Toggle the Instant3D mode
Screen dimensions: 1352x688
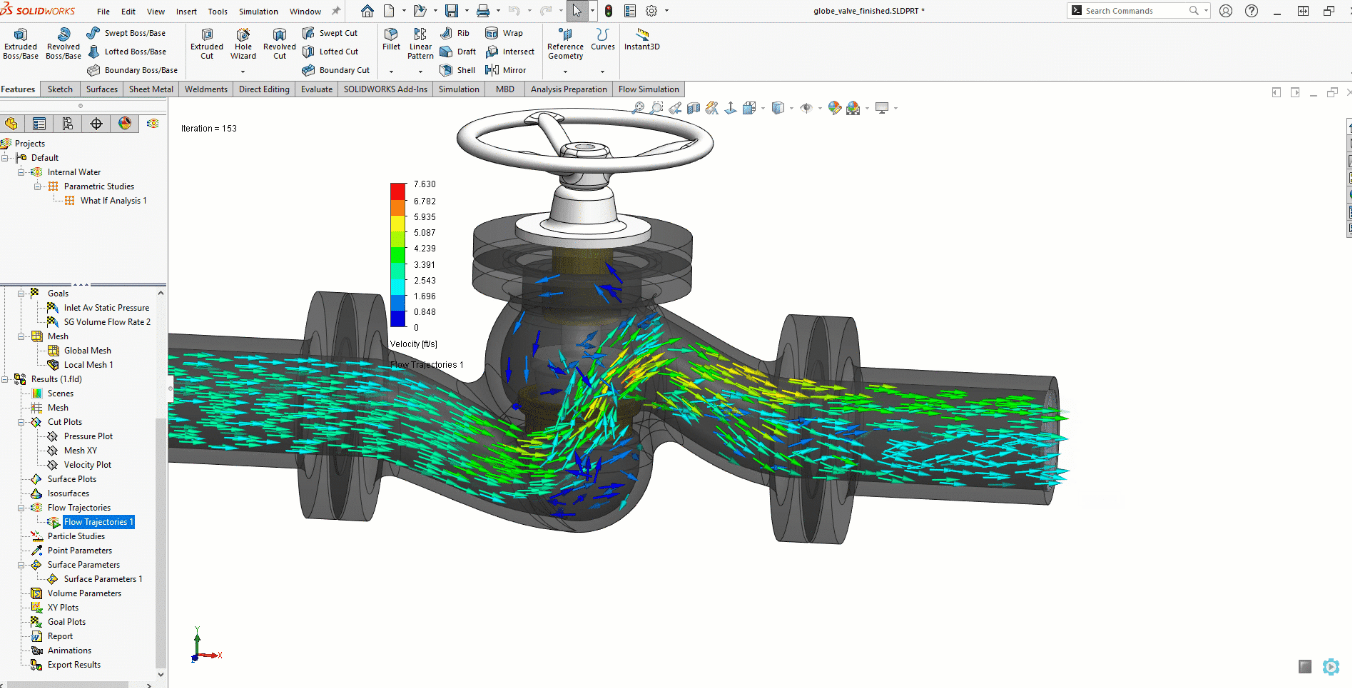pos(642,39)
